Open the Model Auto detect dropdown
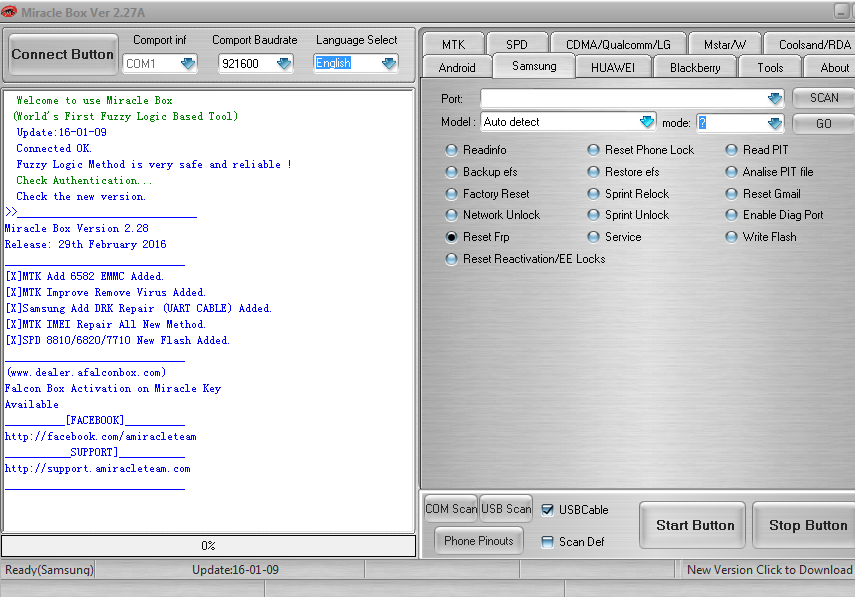This screenshot has width=855, height=597. pyautogui.click(x=646, y=122)
